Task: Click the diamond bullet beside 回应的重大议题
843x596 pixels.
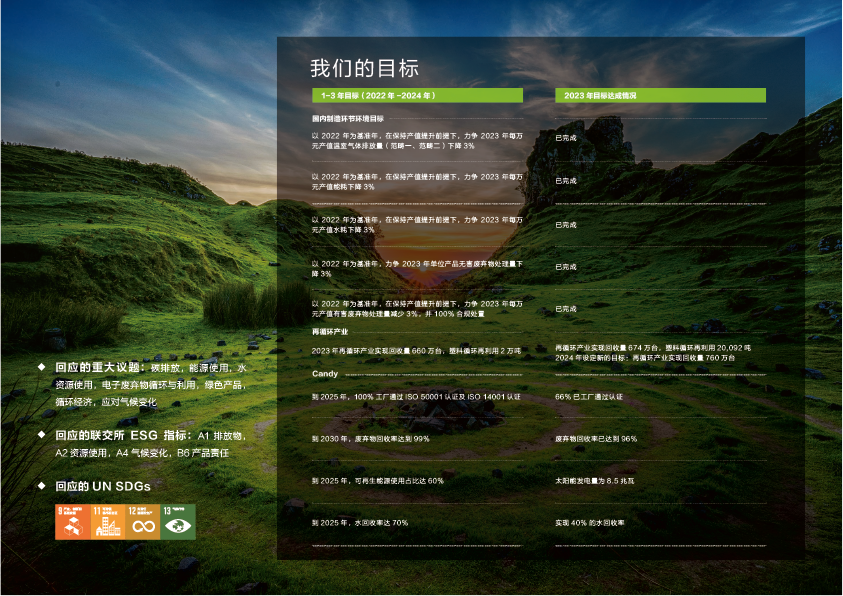Action: coord(41,367)
